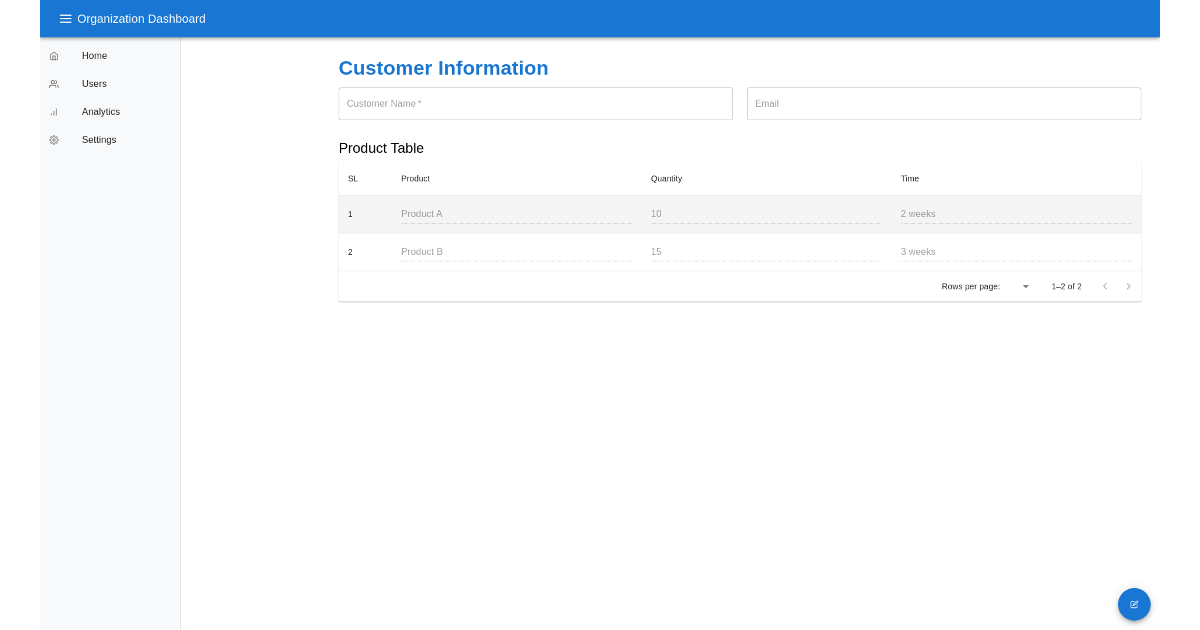This screenshot has height=630, width=1200.
Task: Click into the Email field
Action: point(943,104)
